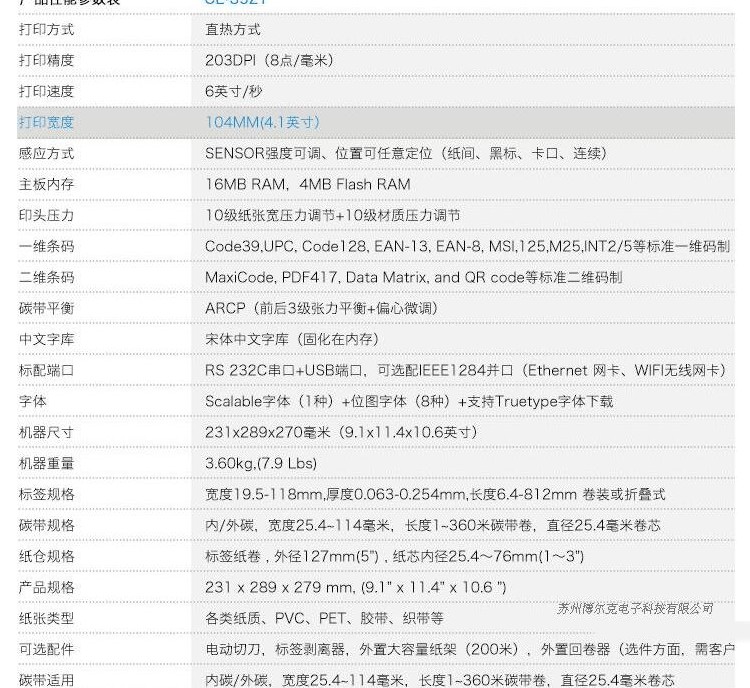This screenshot has width=750, height=688.
Task: Select the 字体 row label
Action: 33,401
